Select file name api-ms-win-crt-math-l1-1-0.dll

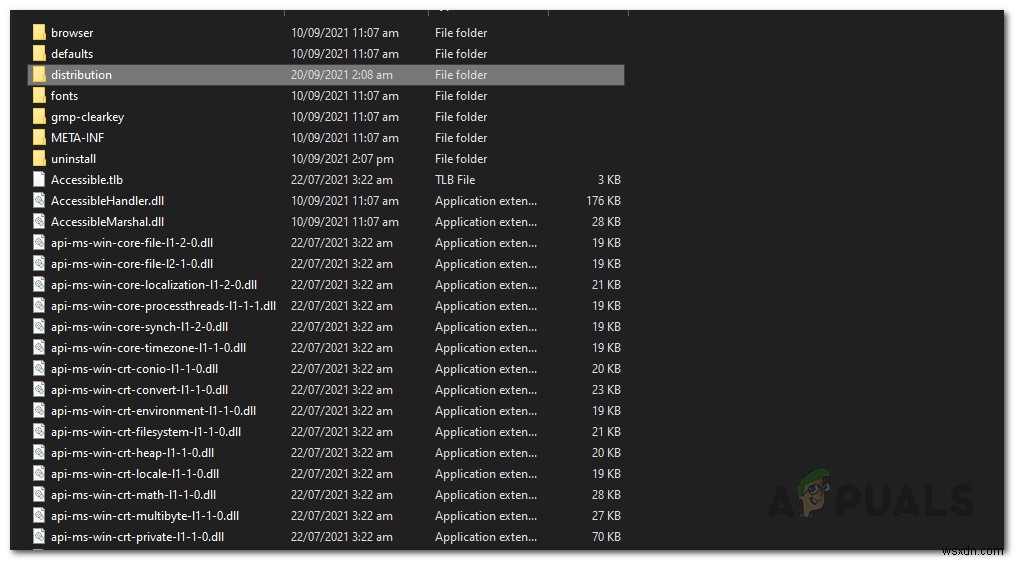point(133,495)
